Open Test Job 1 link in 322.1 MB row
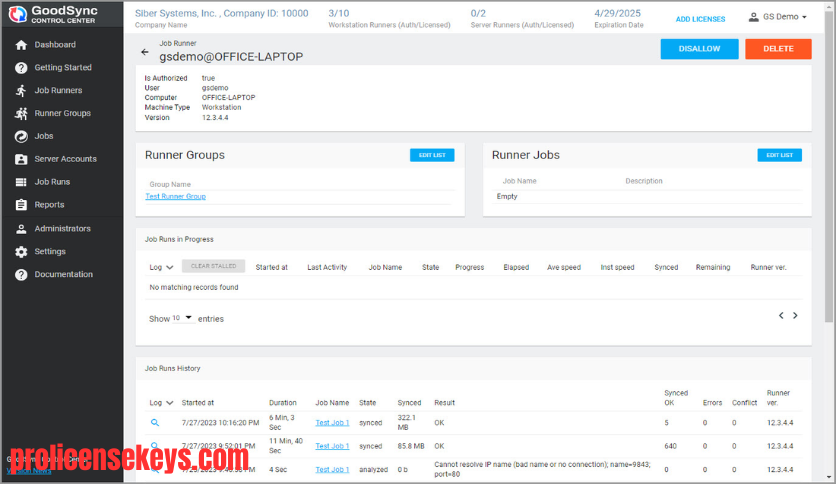The height and width of the screenshot is (484, 836). click(332, 423)
